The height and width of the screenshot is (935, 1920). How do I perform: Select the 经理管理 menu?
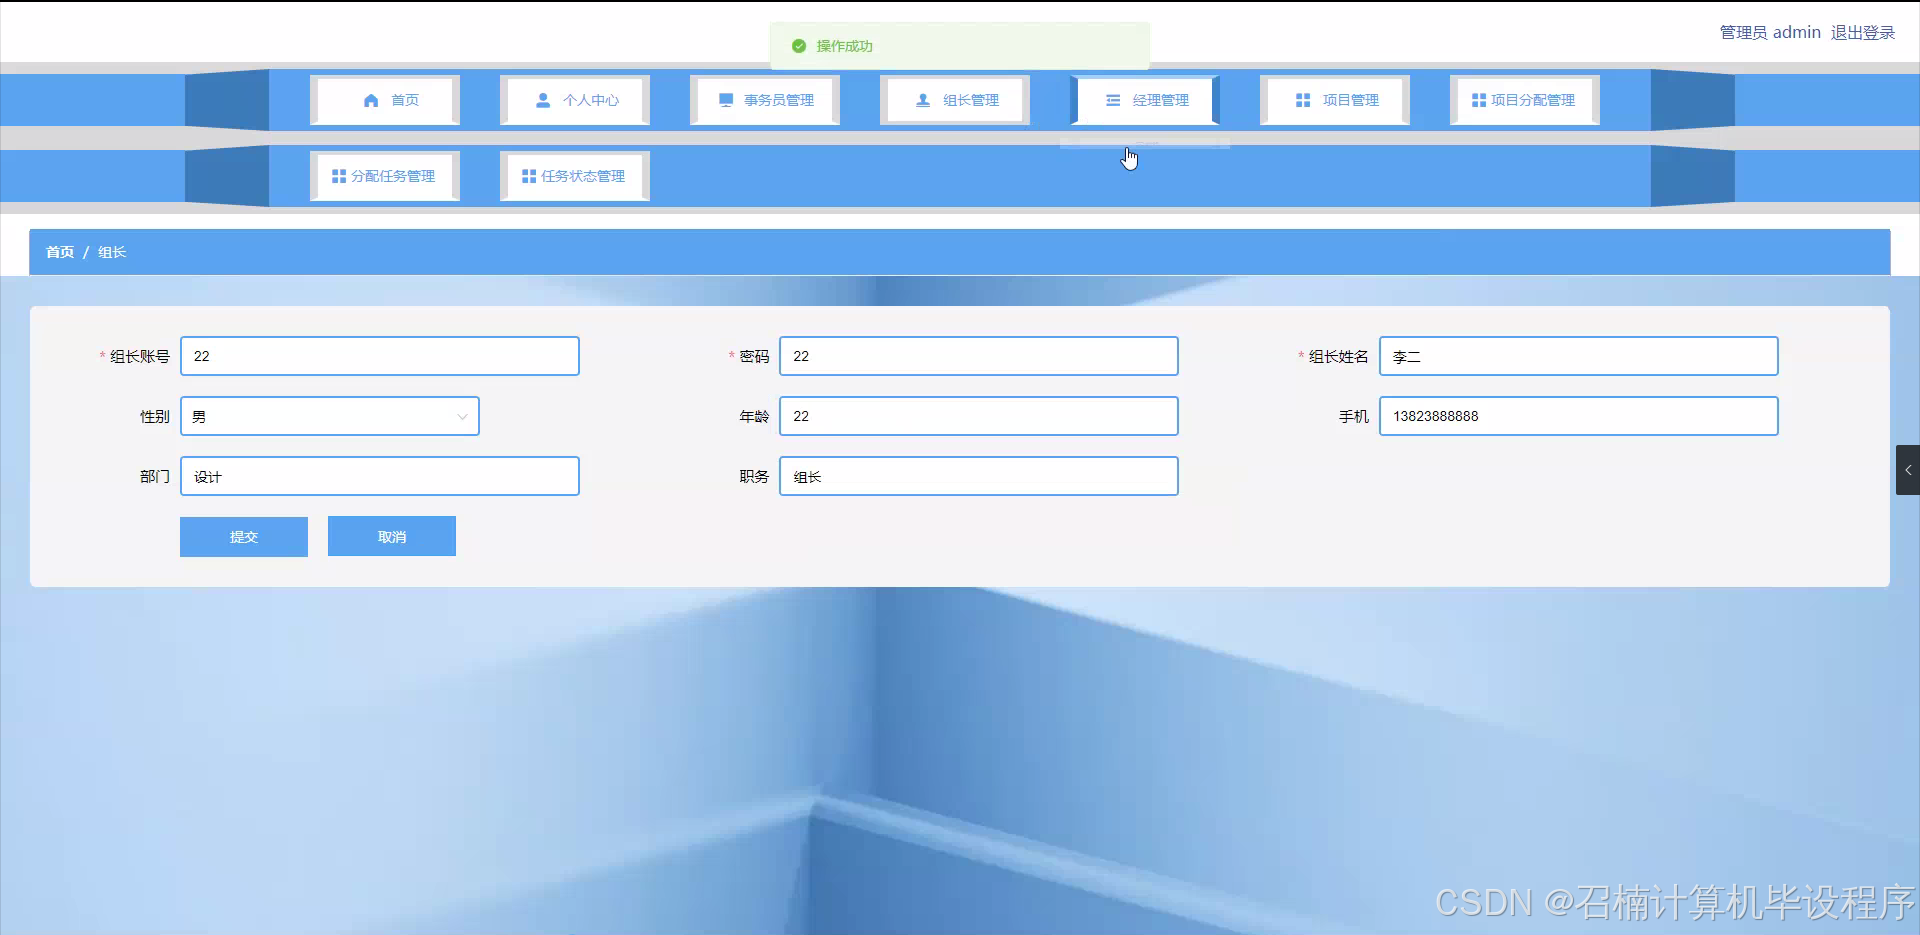pos(1145,100)
